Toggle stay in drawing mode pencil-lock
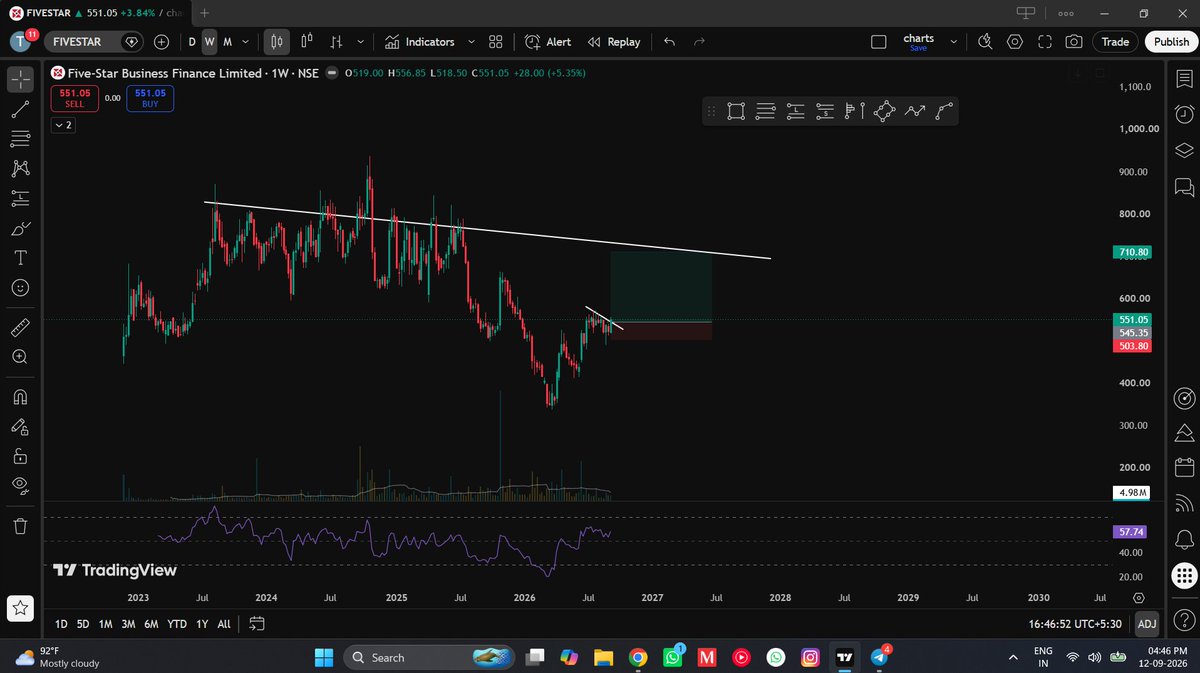 [20, 426]
